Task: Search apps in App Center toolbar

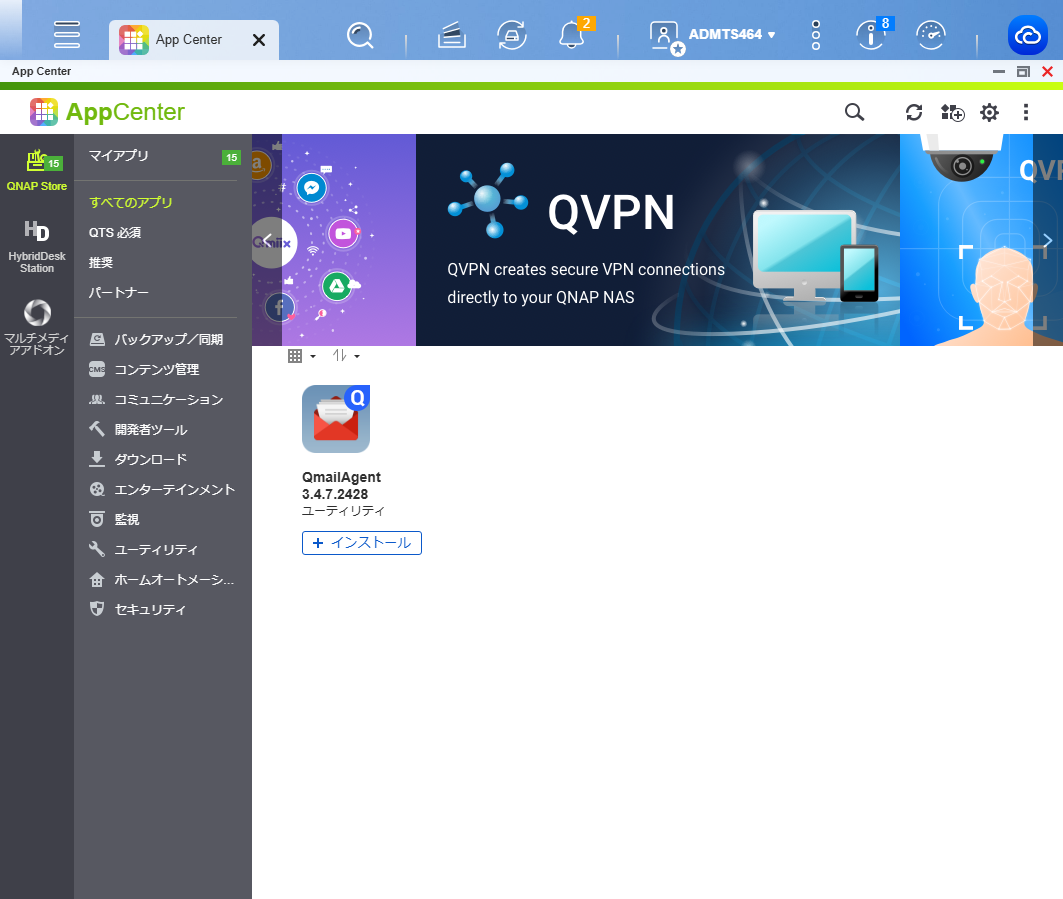Action: pyautogui.click(x=854, y=112)
